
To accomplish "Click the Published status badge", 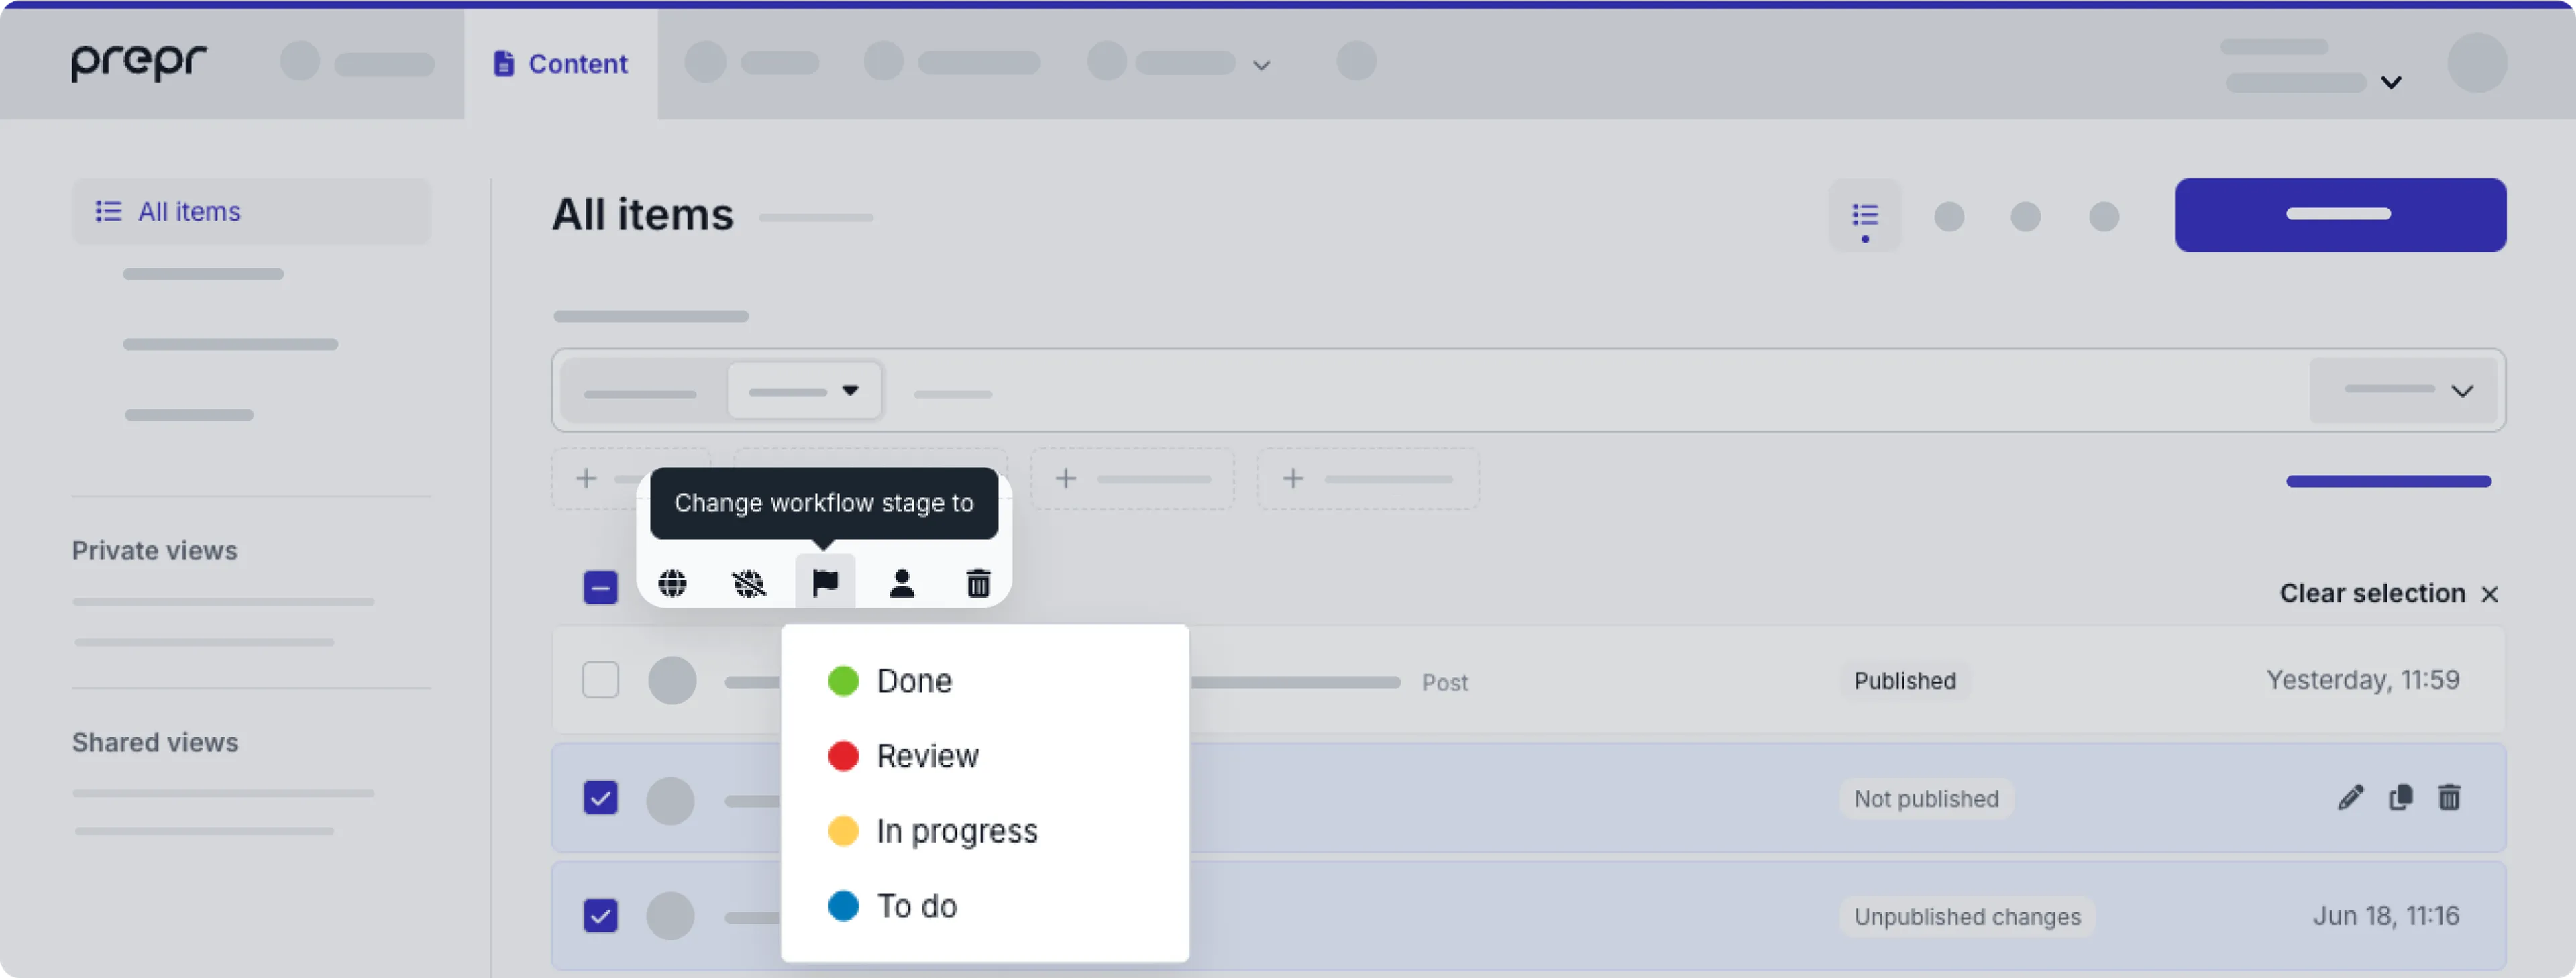I will pyautogui.click(x=1904, y=680).
